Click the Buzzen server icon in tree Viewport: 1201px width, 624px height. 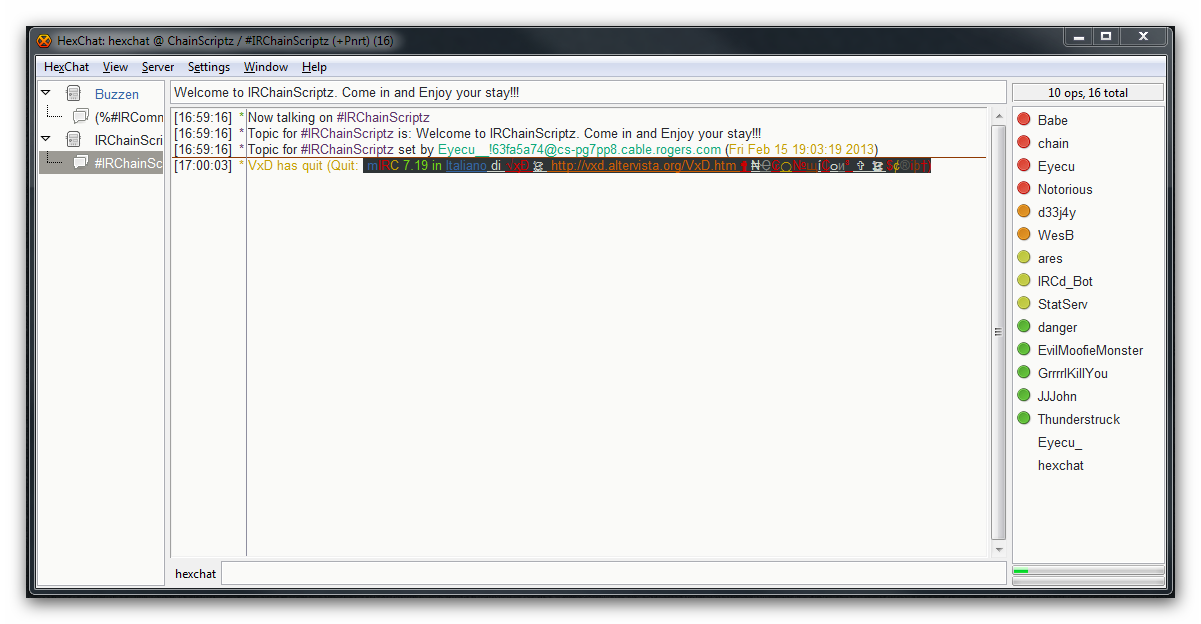(x=73, y=94)
